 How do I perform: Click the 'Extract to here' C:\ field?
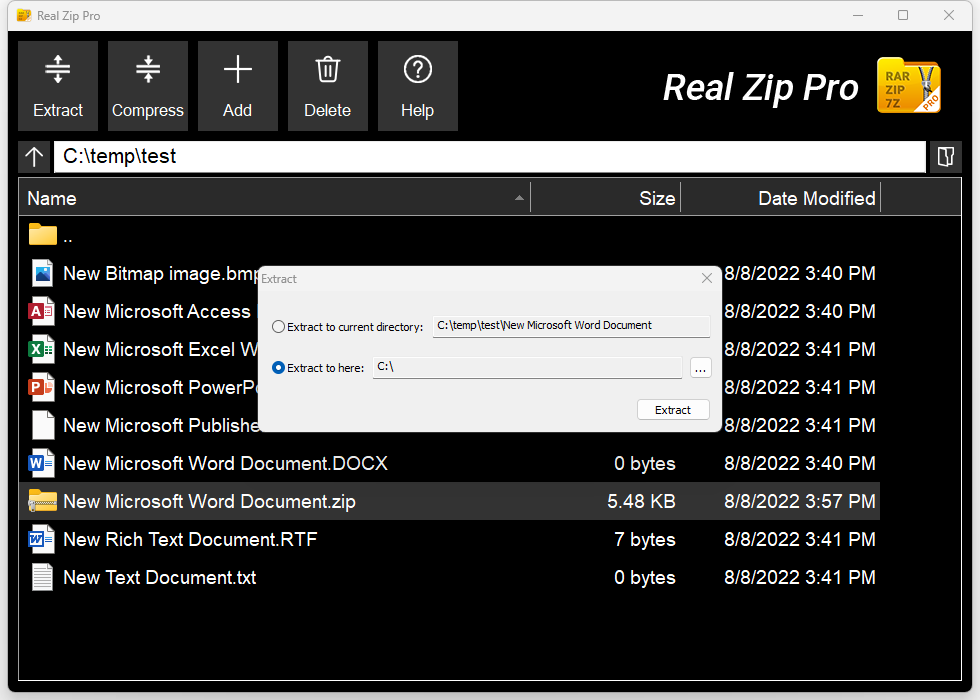click(x=528, y=367)
